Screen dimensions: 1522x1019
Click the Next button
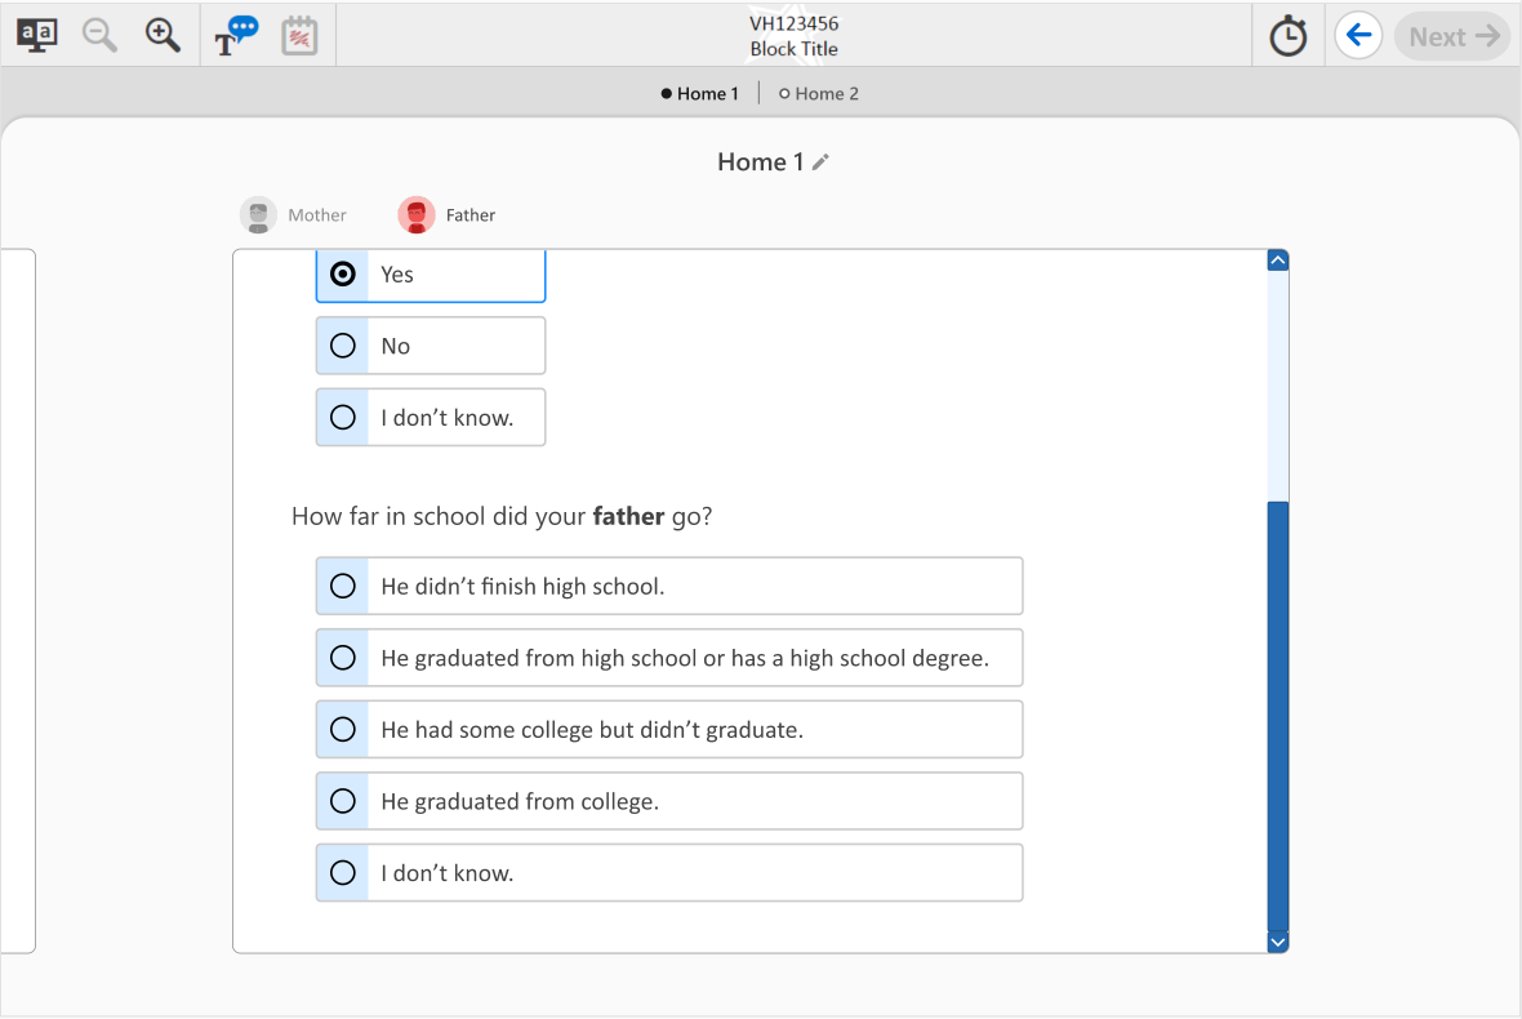click(x=1452, y=37)
